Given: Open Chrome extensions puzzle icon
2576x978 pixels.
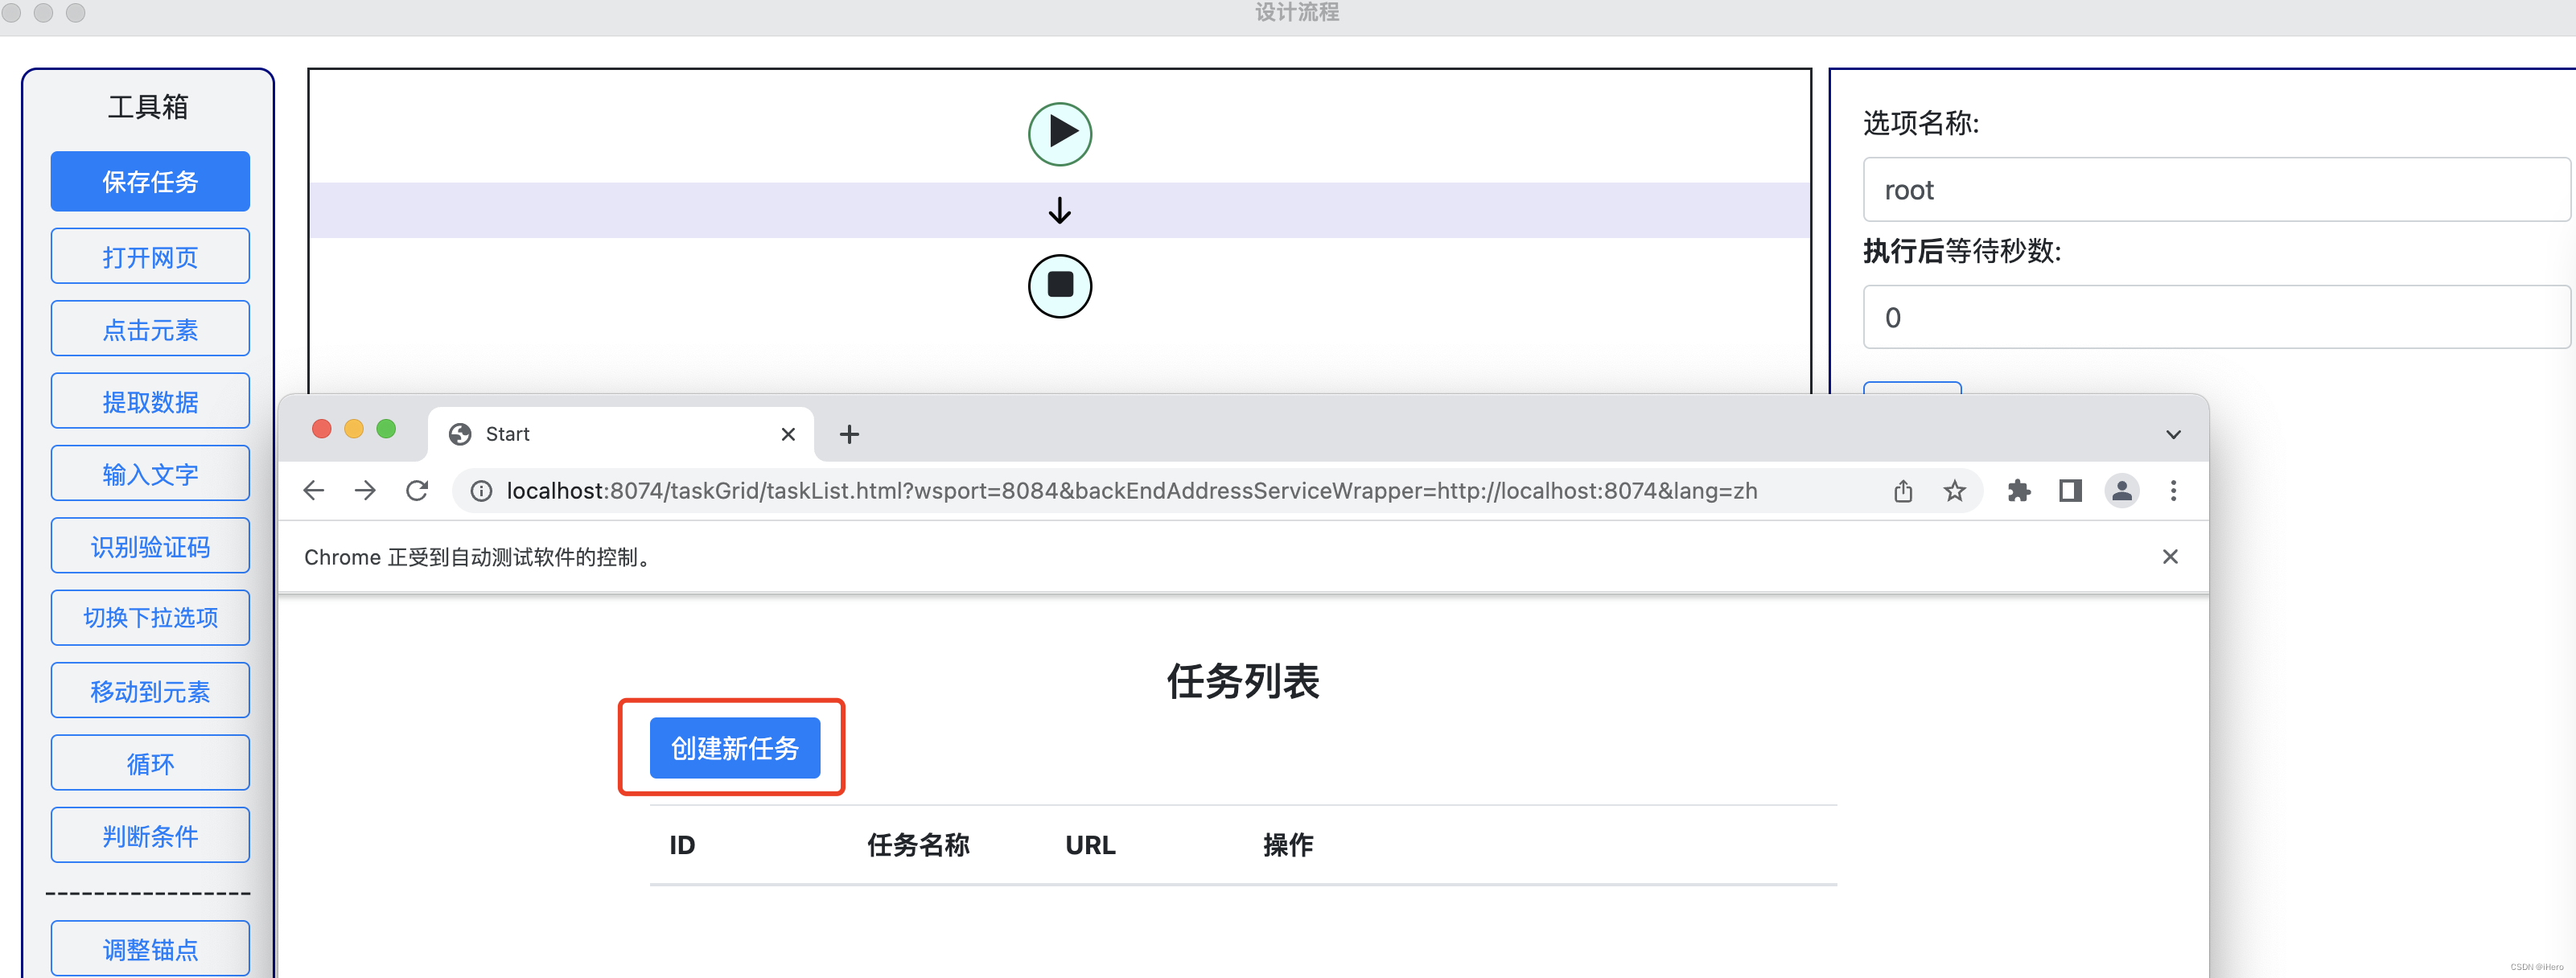Looking at the screenshot, I should click(2018, 491).
